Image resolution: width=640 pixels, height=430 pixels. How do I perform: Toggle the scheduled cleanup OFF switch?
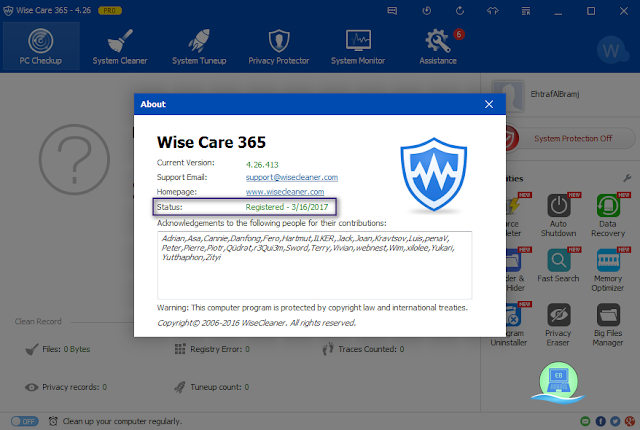click(x=25, y=421)
